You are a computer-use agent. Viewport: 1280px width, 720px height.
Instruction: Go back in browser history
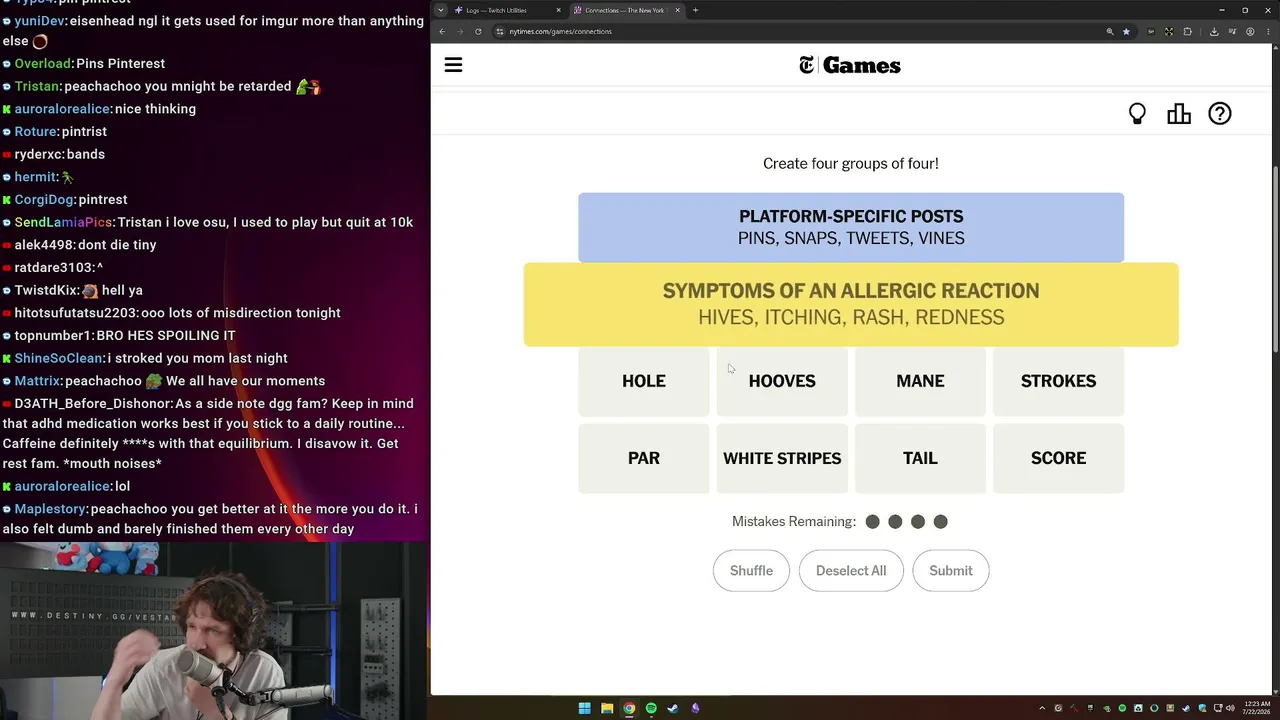442,31
